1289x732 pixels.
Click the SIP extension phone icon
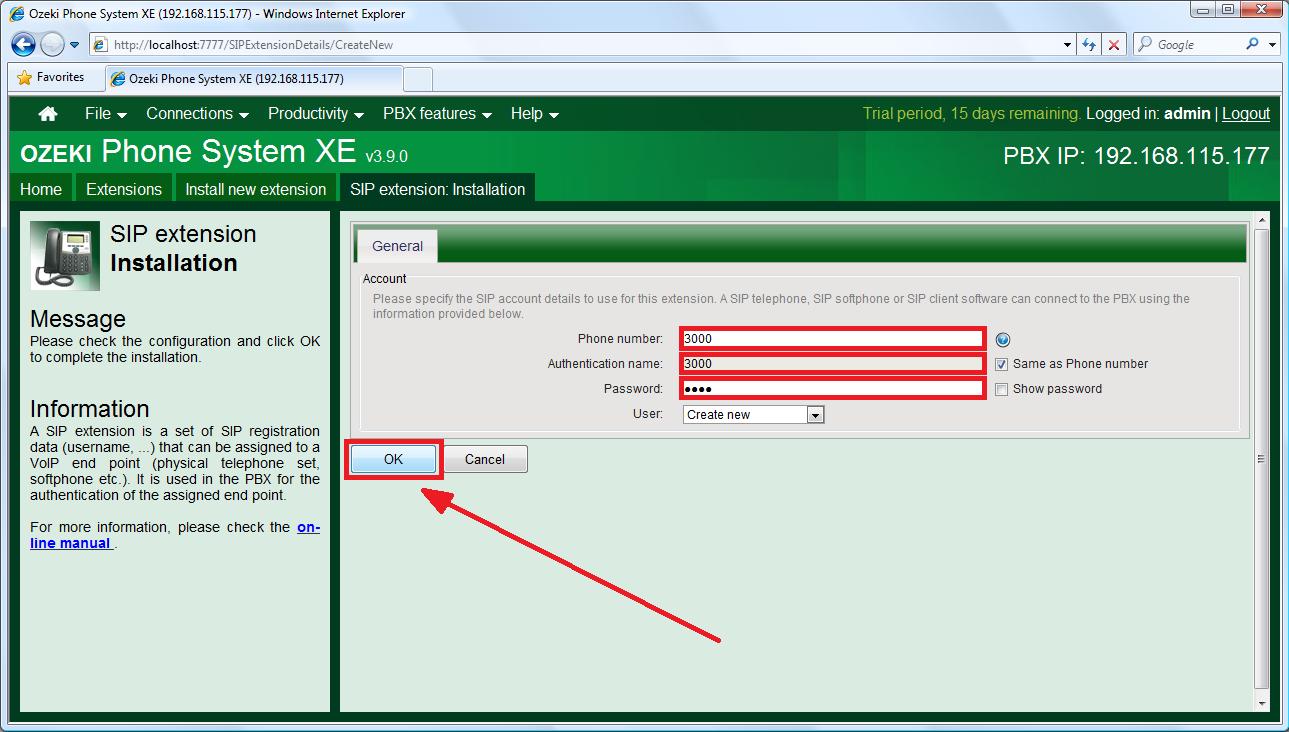tap(64, 255)
